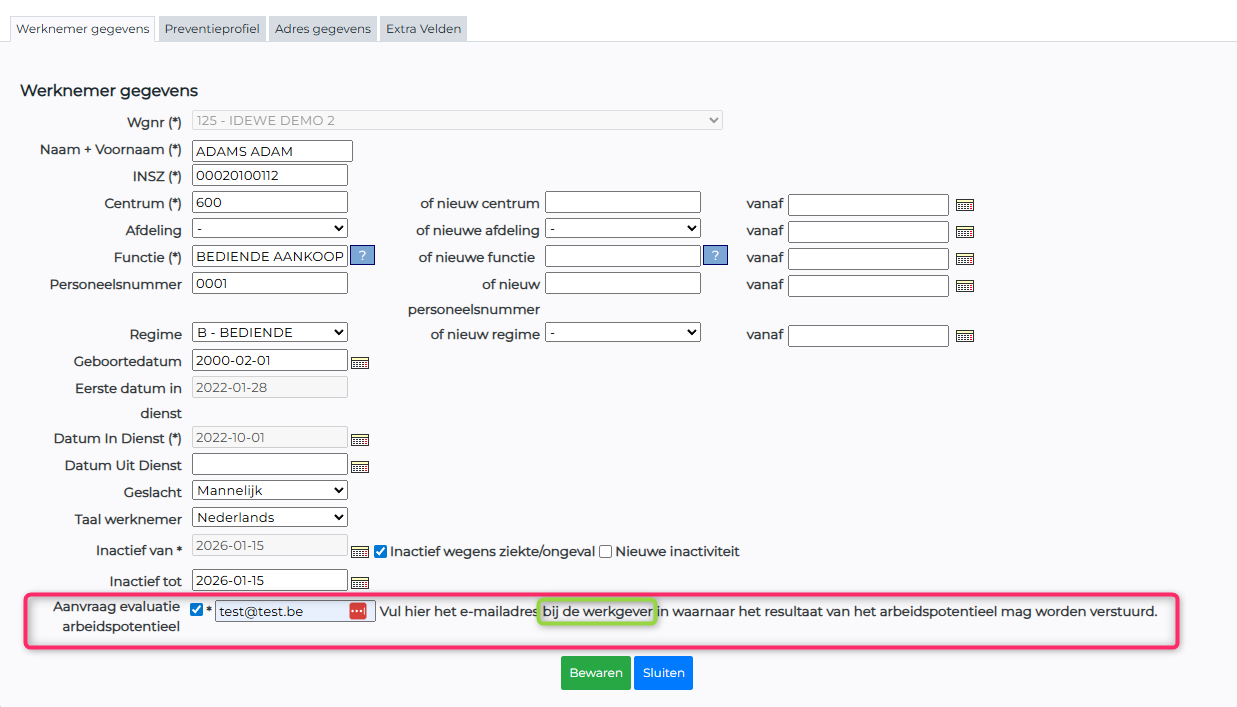Open calendar next to Geboortedatum field
Viewport: 1237px width, 707px height.
(360, 362)
